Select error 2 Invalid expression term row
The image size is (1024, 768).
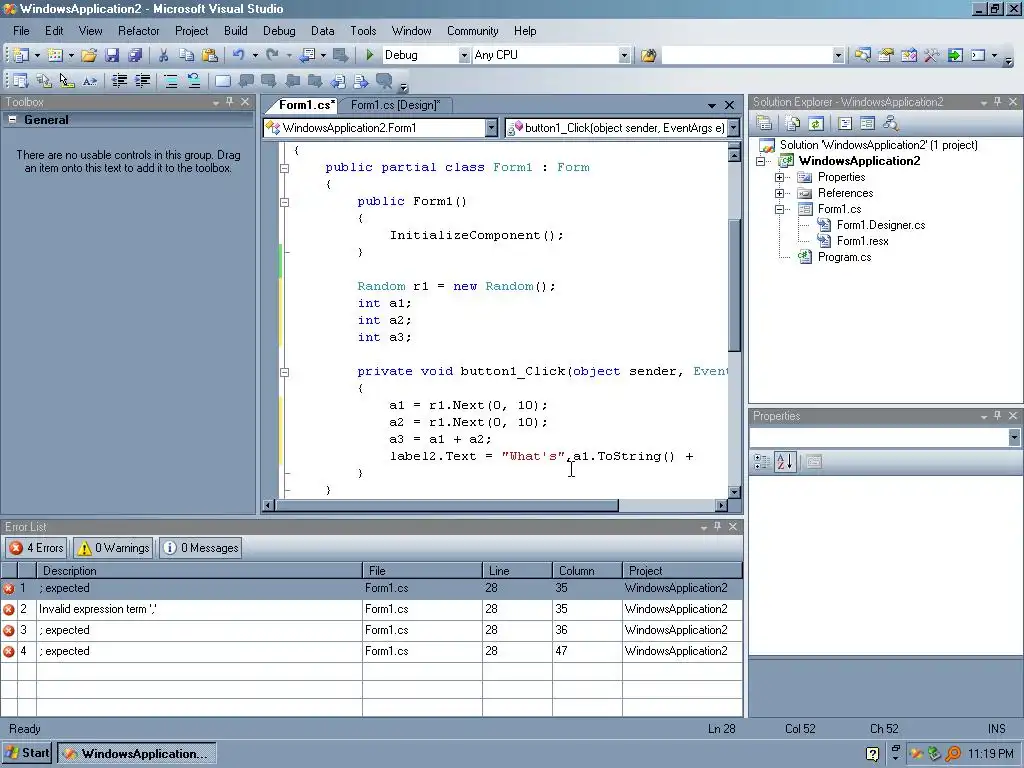click(372, 609)
